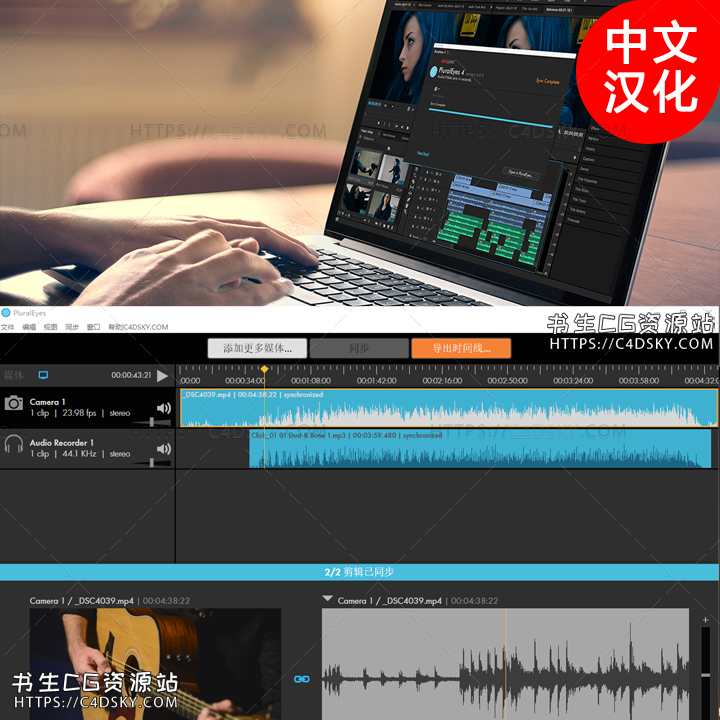720x720 pixels.
Task: Open the 编辑 menu
Action: tap(29, 327)
